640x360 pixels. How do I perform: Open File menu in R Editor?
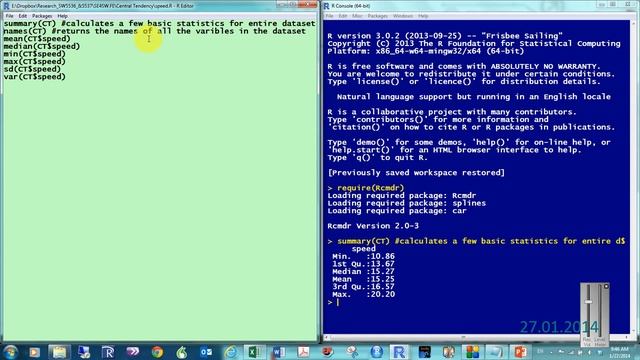(9, 16)
